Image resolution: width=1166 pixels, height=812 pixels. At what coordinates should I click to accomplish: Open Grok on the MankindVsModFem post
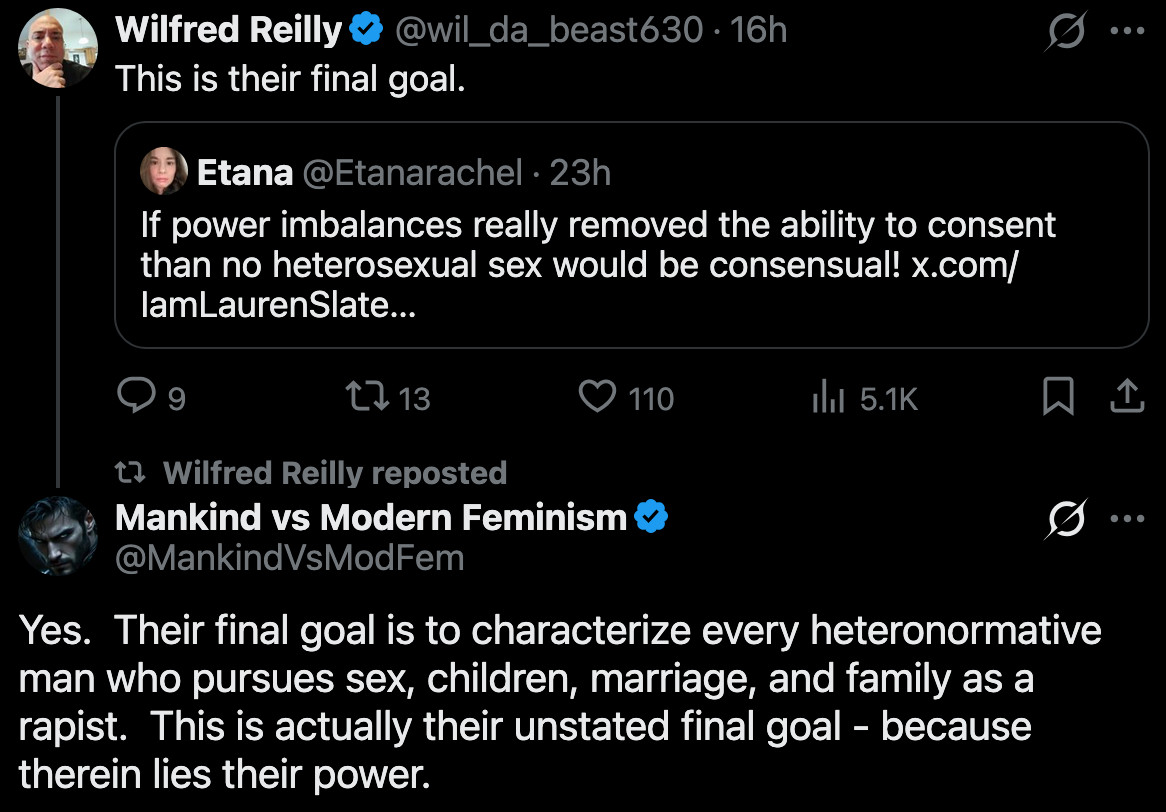click(1065, 518)
